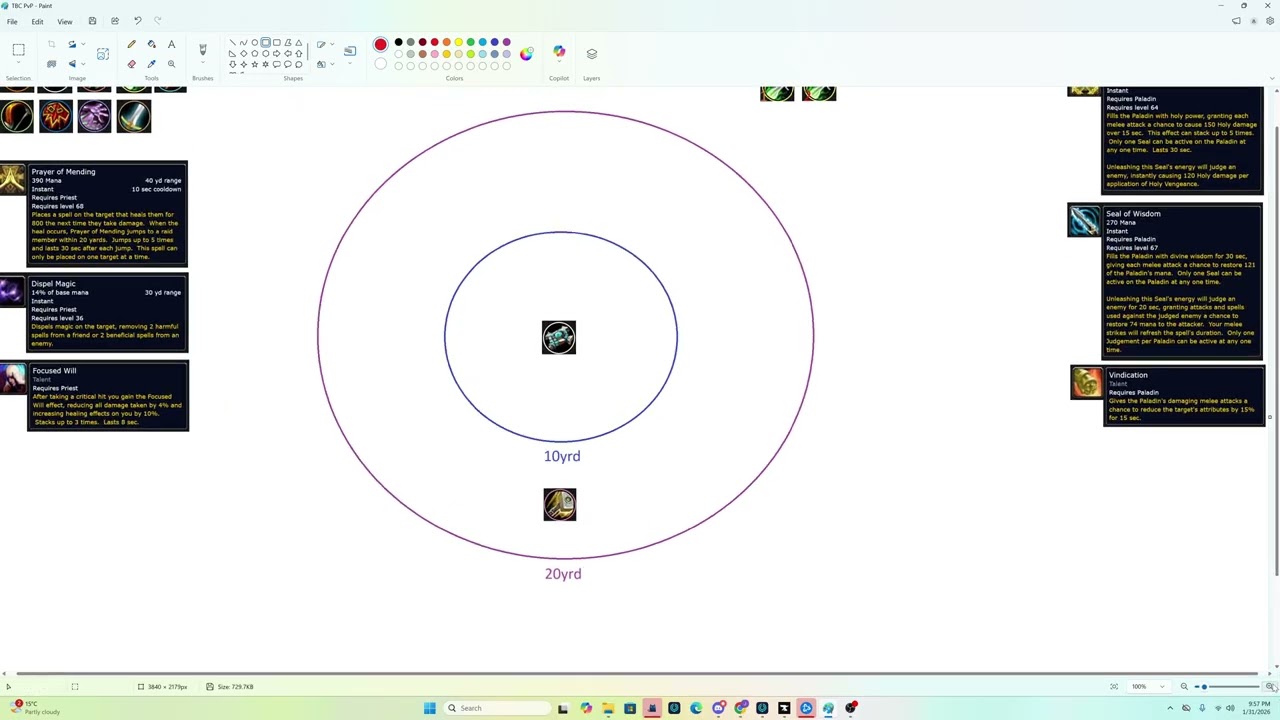Choose the Oval shape
The image size is (1280, 720).
pyautogui.click(x=255, y=43)
